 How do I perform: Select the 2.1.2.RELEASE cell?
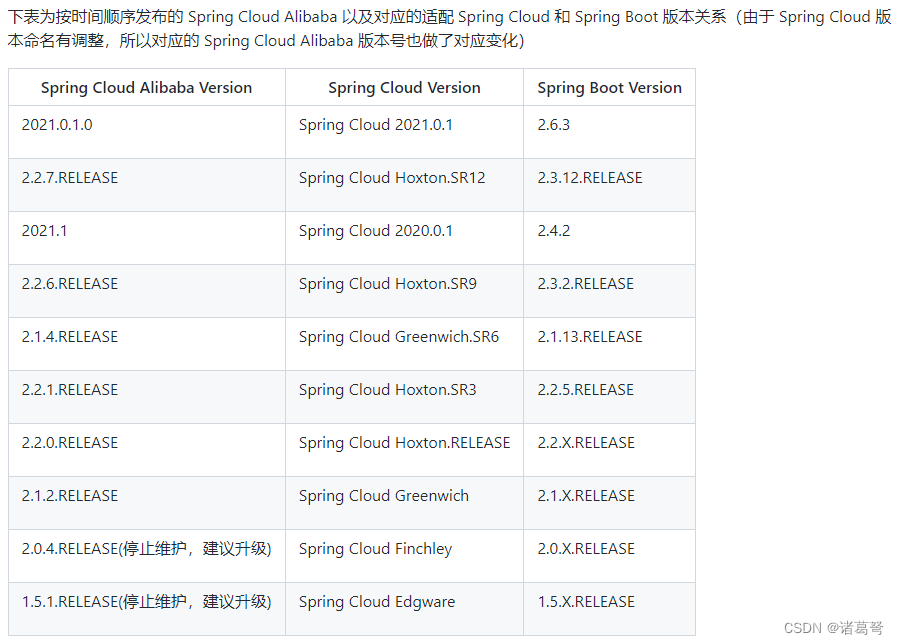(146, 503)
